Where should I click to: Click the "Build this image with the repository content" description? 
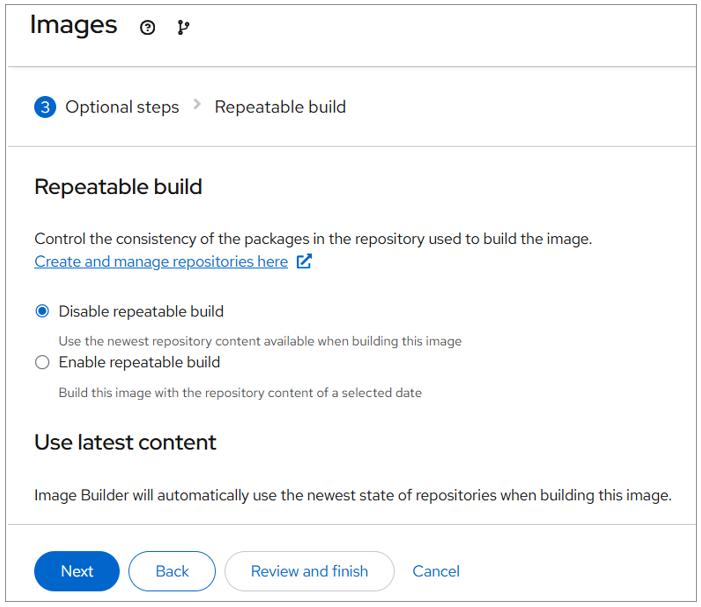[x=240, y=393]
